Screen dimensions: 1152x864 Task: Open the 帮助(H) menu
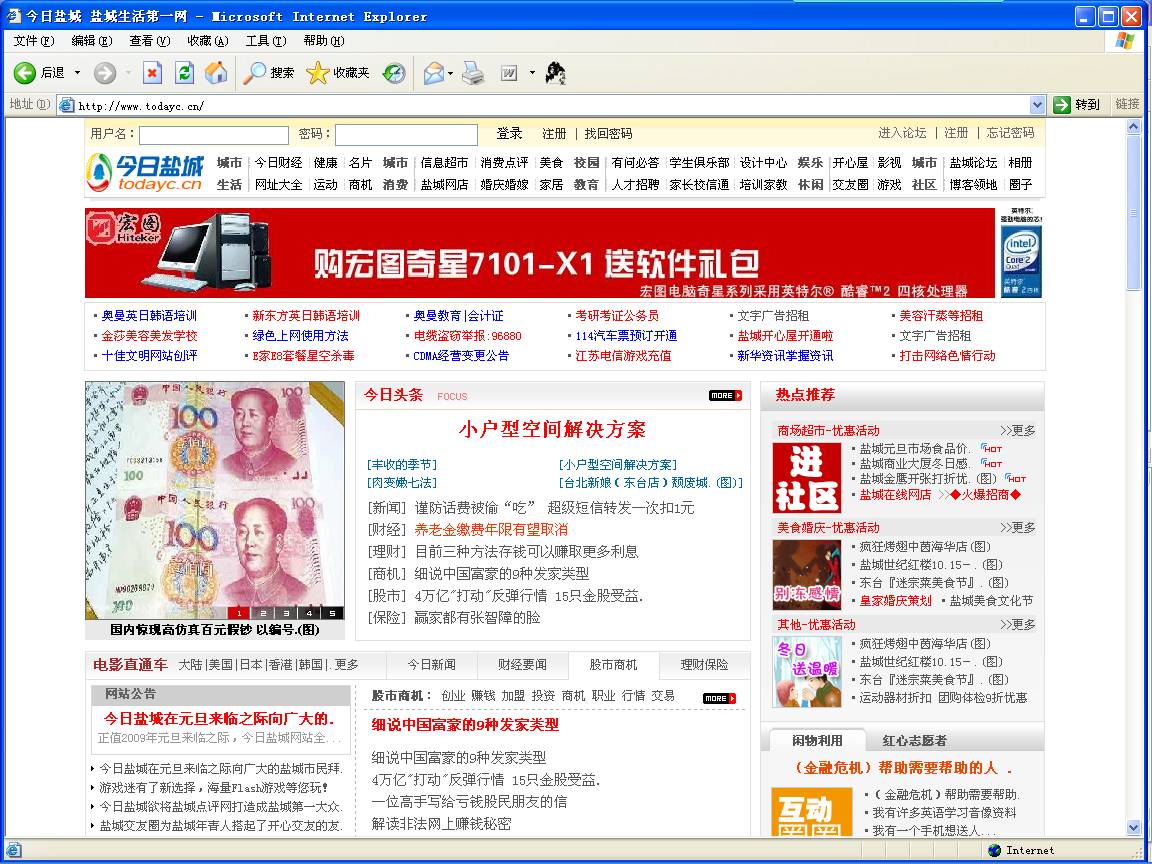324,40
